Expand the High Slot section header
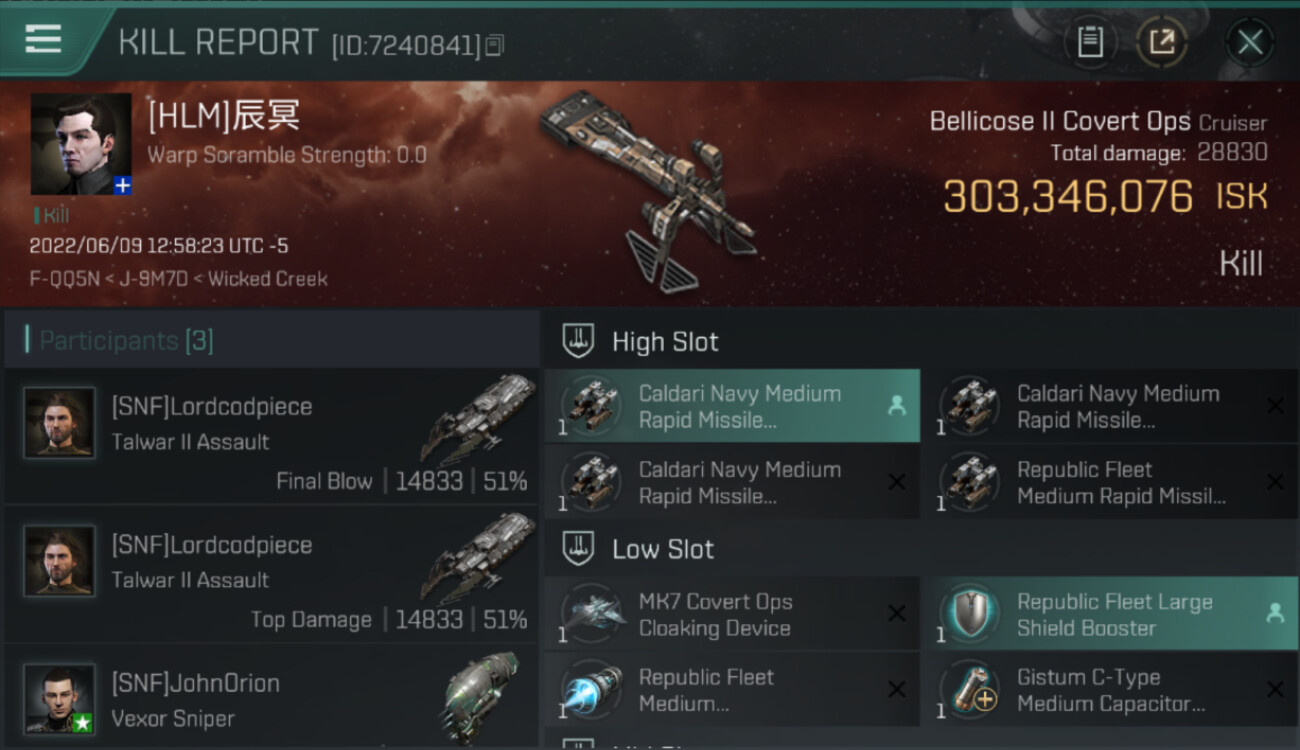 (x=920, y=341)
